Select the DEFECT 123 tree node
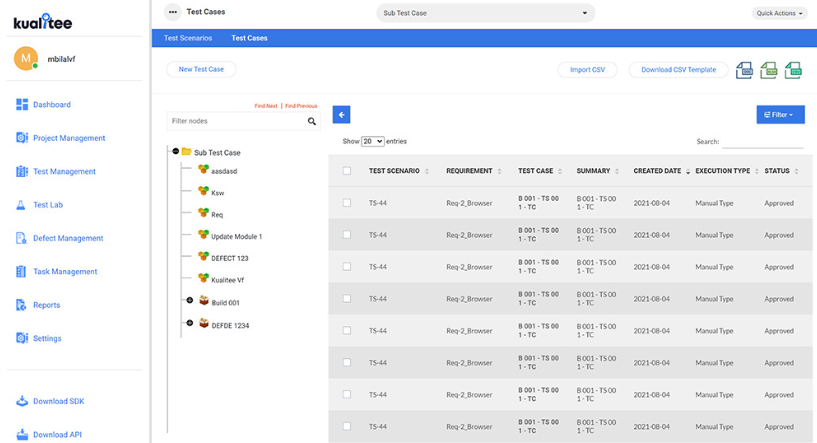 click(229, 259)
